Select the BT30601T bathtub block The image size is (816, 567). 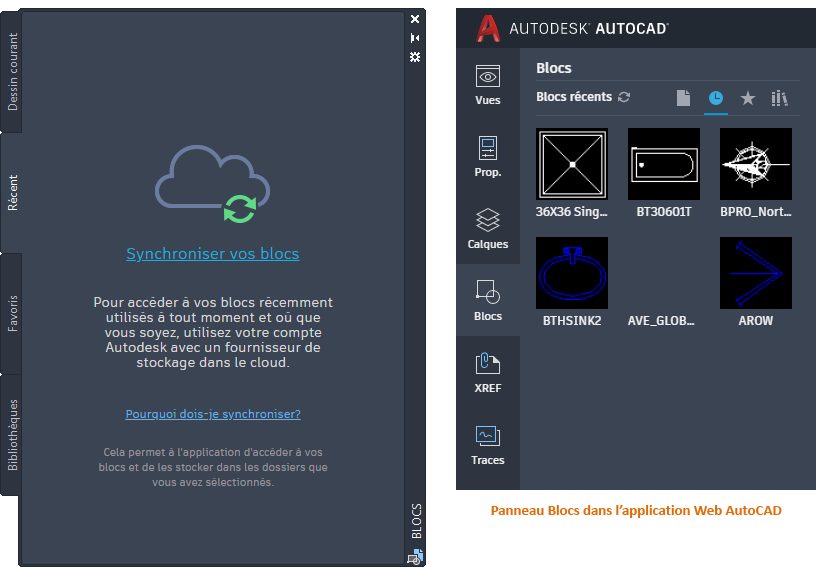[664, 164]
